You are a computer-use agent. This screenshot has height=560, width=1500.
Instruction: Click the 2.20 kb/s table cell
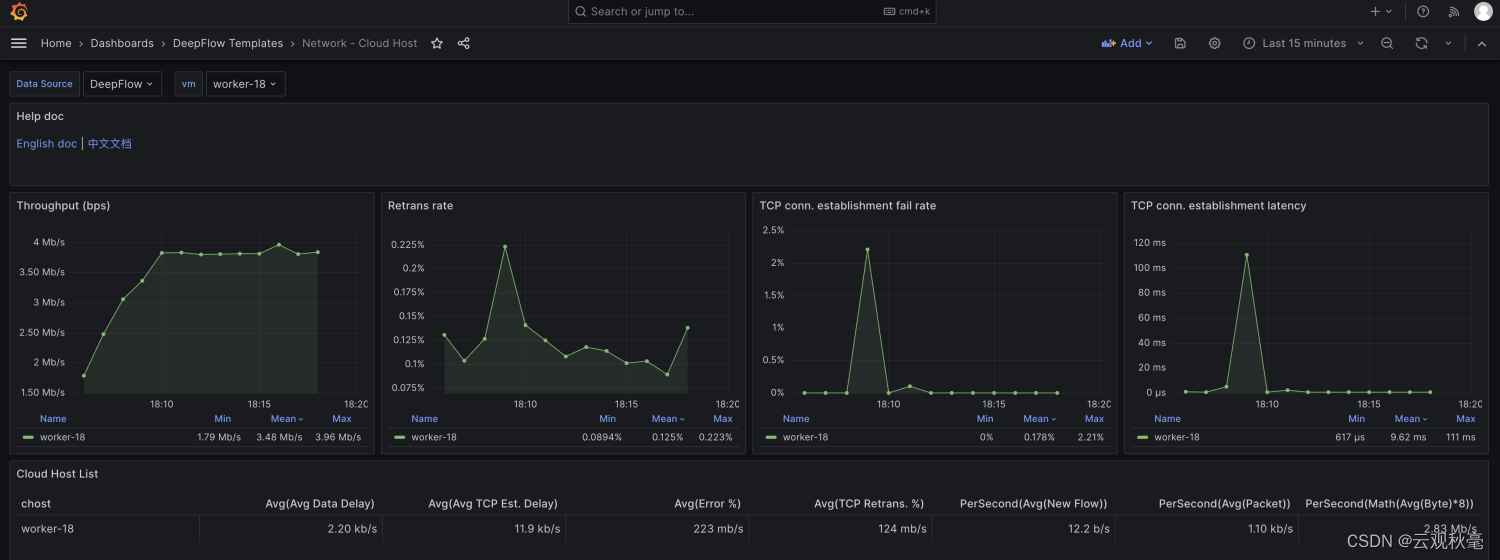(x=352, y=529)
